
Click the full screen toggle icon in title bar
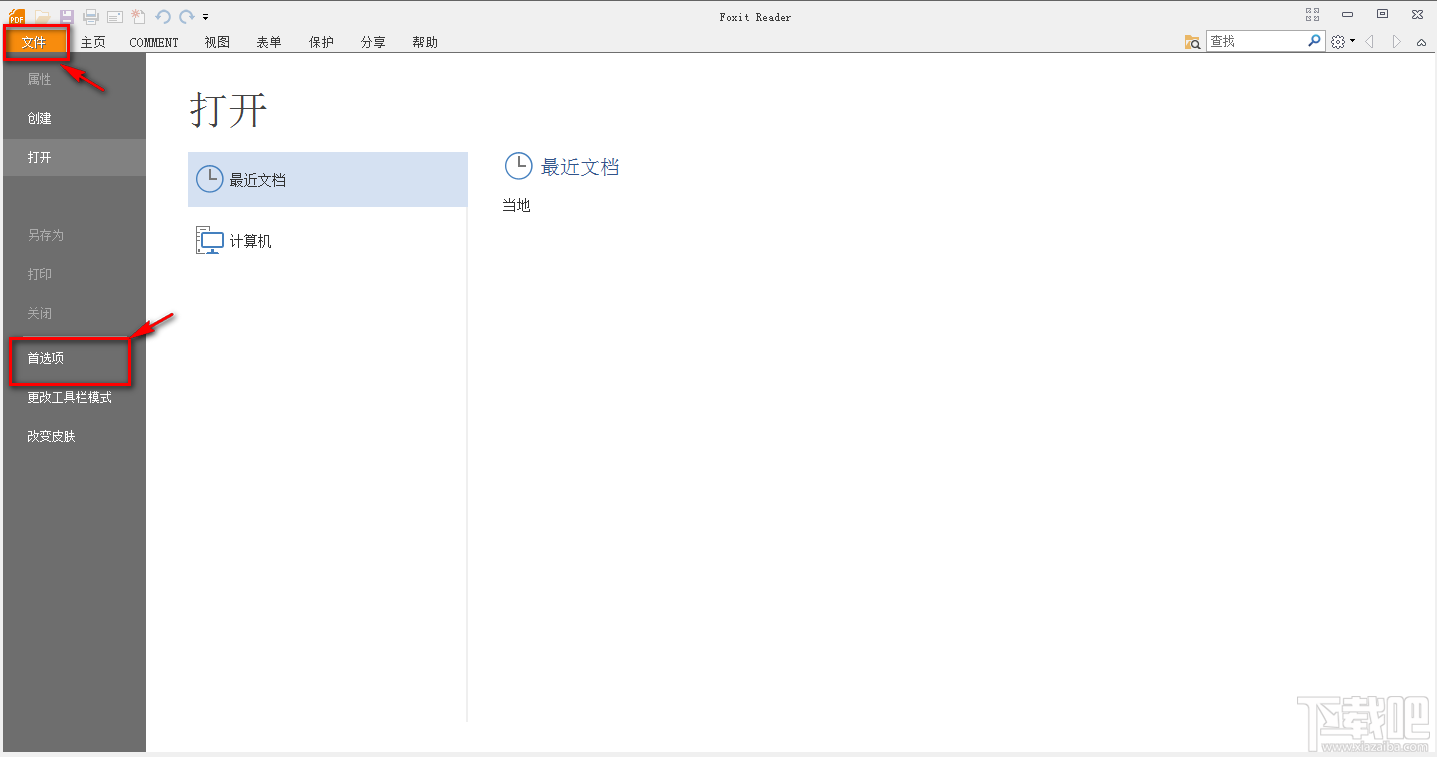point(1312,14)
